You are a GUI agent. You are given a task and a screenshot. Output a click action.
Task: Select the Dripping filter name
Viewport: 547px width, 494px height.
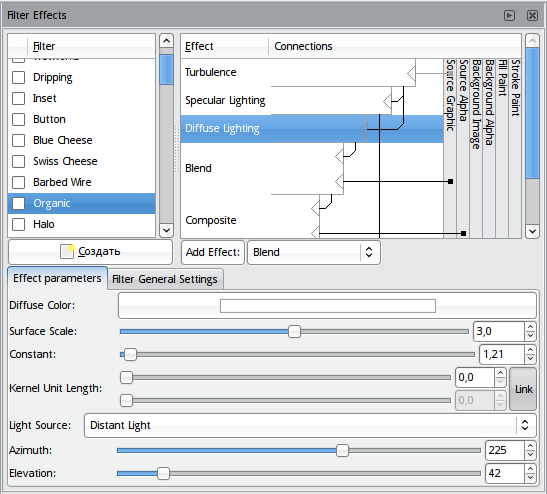tap(53, 77)
